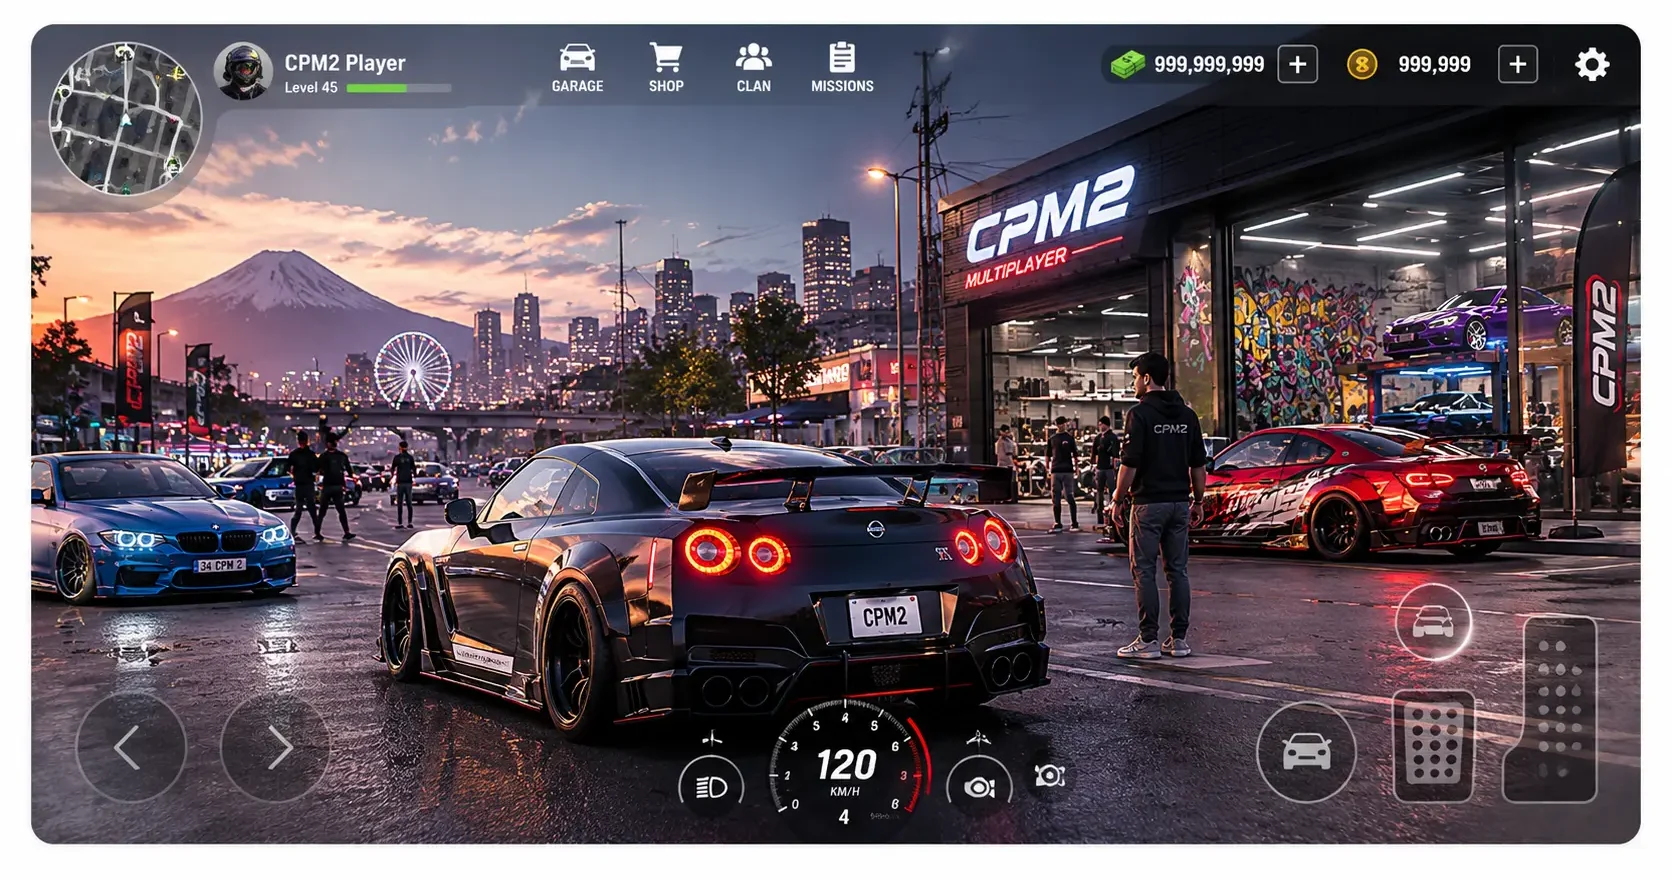
Task: Click the green cash stack icon
Action: (1127, 66)
